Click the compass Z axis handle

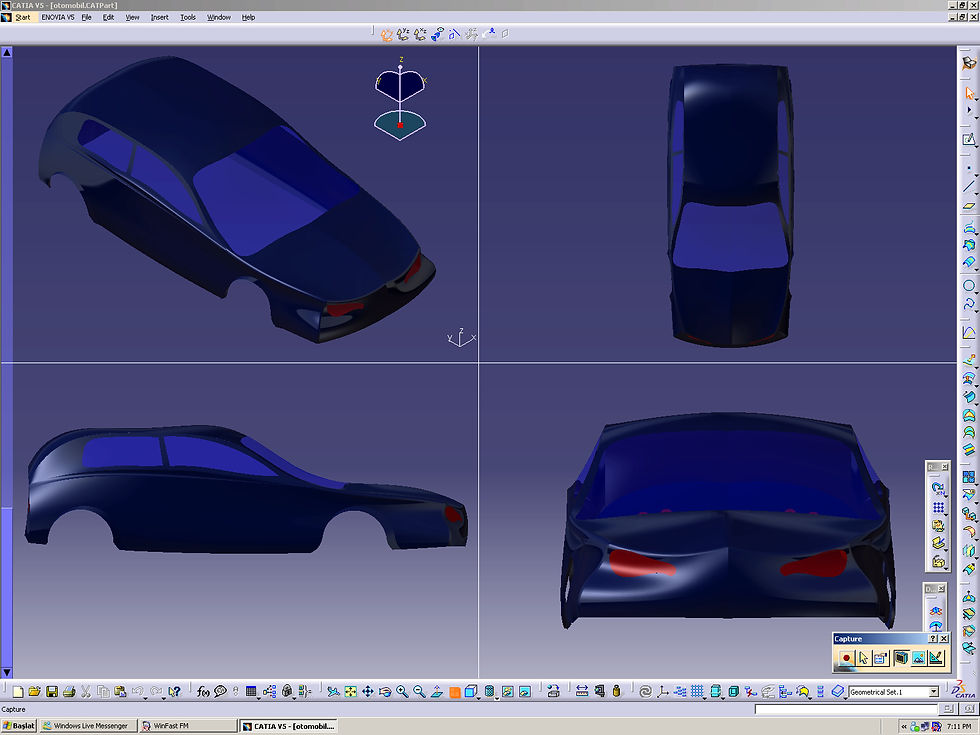401,65
